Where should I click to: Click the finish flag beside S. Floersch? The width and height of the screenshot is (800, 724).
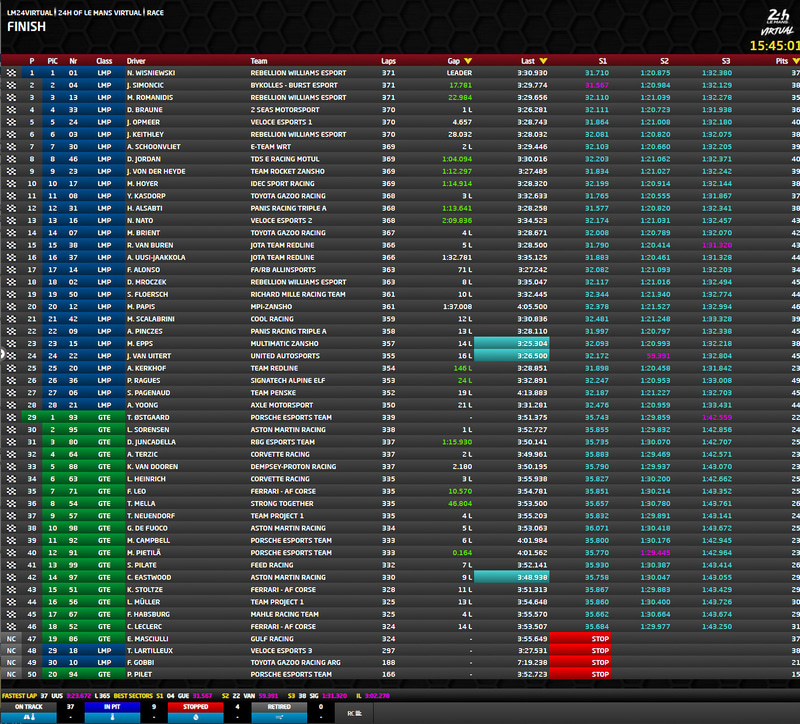coord(11,294)
